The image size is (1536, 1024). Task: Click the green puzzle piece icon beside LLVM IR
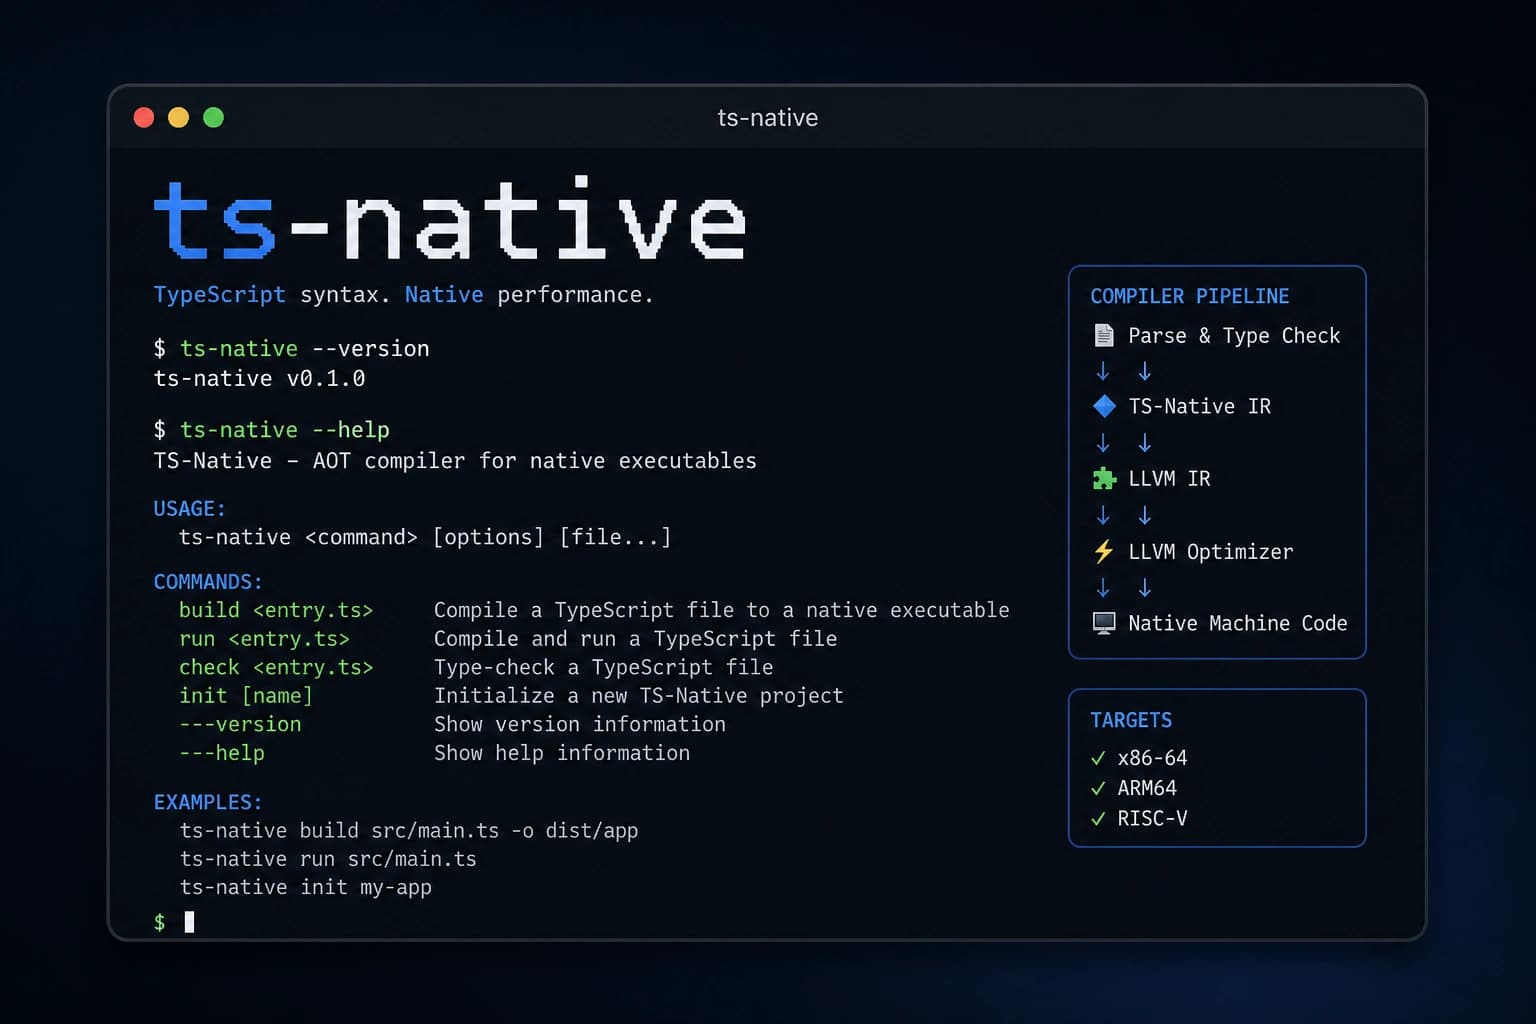[x=1104, y=479]
